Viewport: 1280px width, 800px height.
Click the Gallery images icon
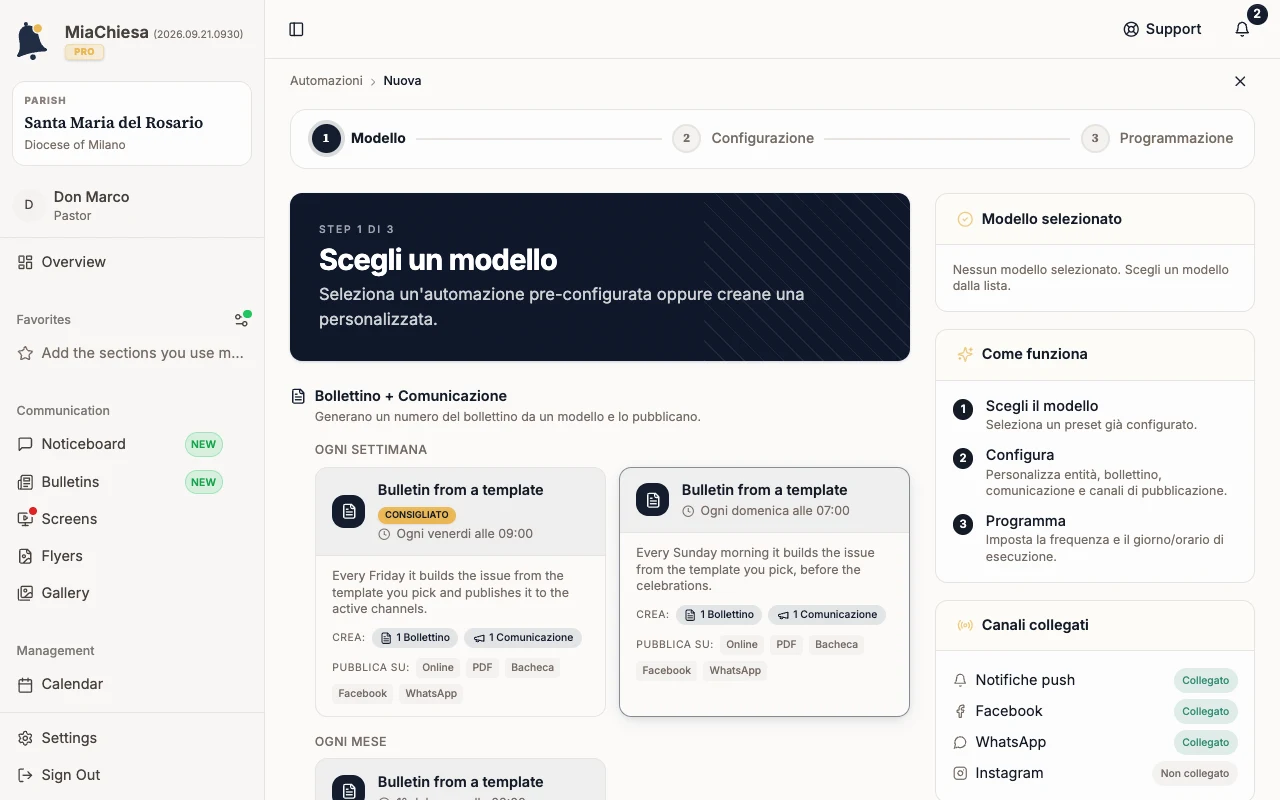[25, 593]
